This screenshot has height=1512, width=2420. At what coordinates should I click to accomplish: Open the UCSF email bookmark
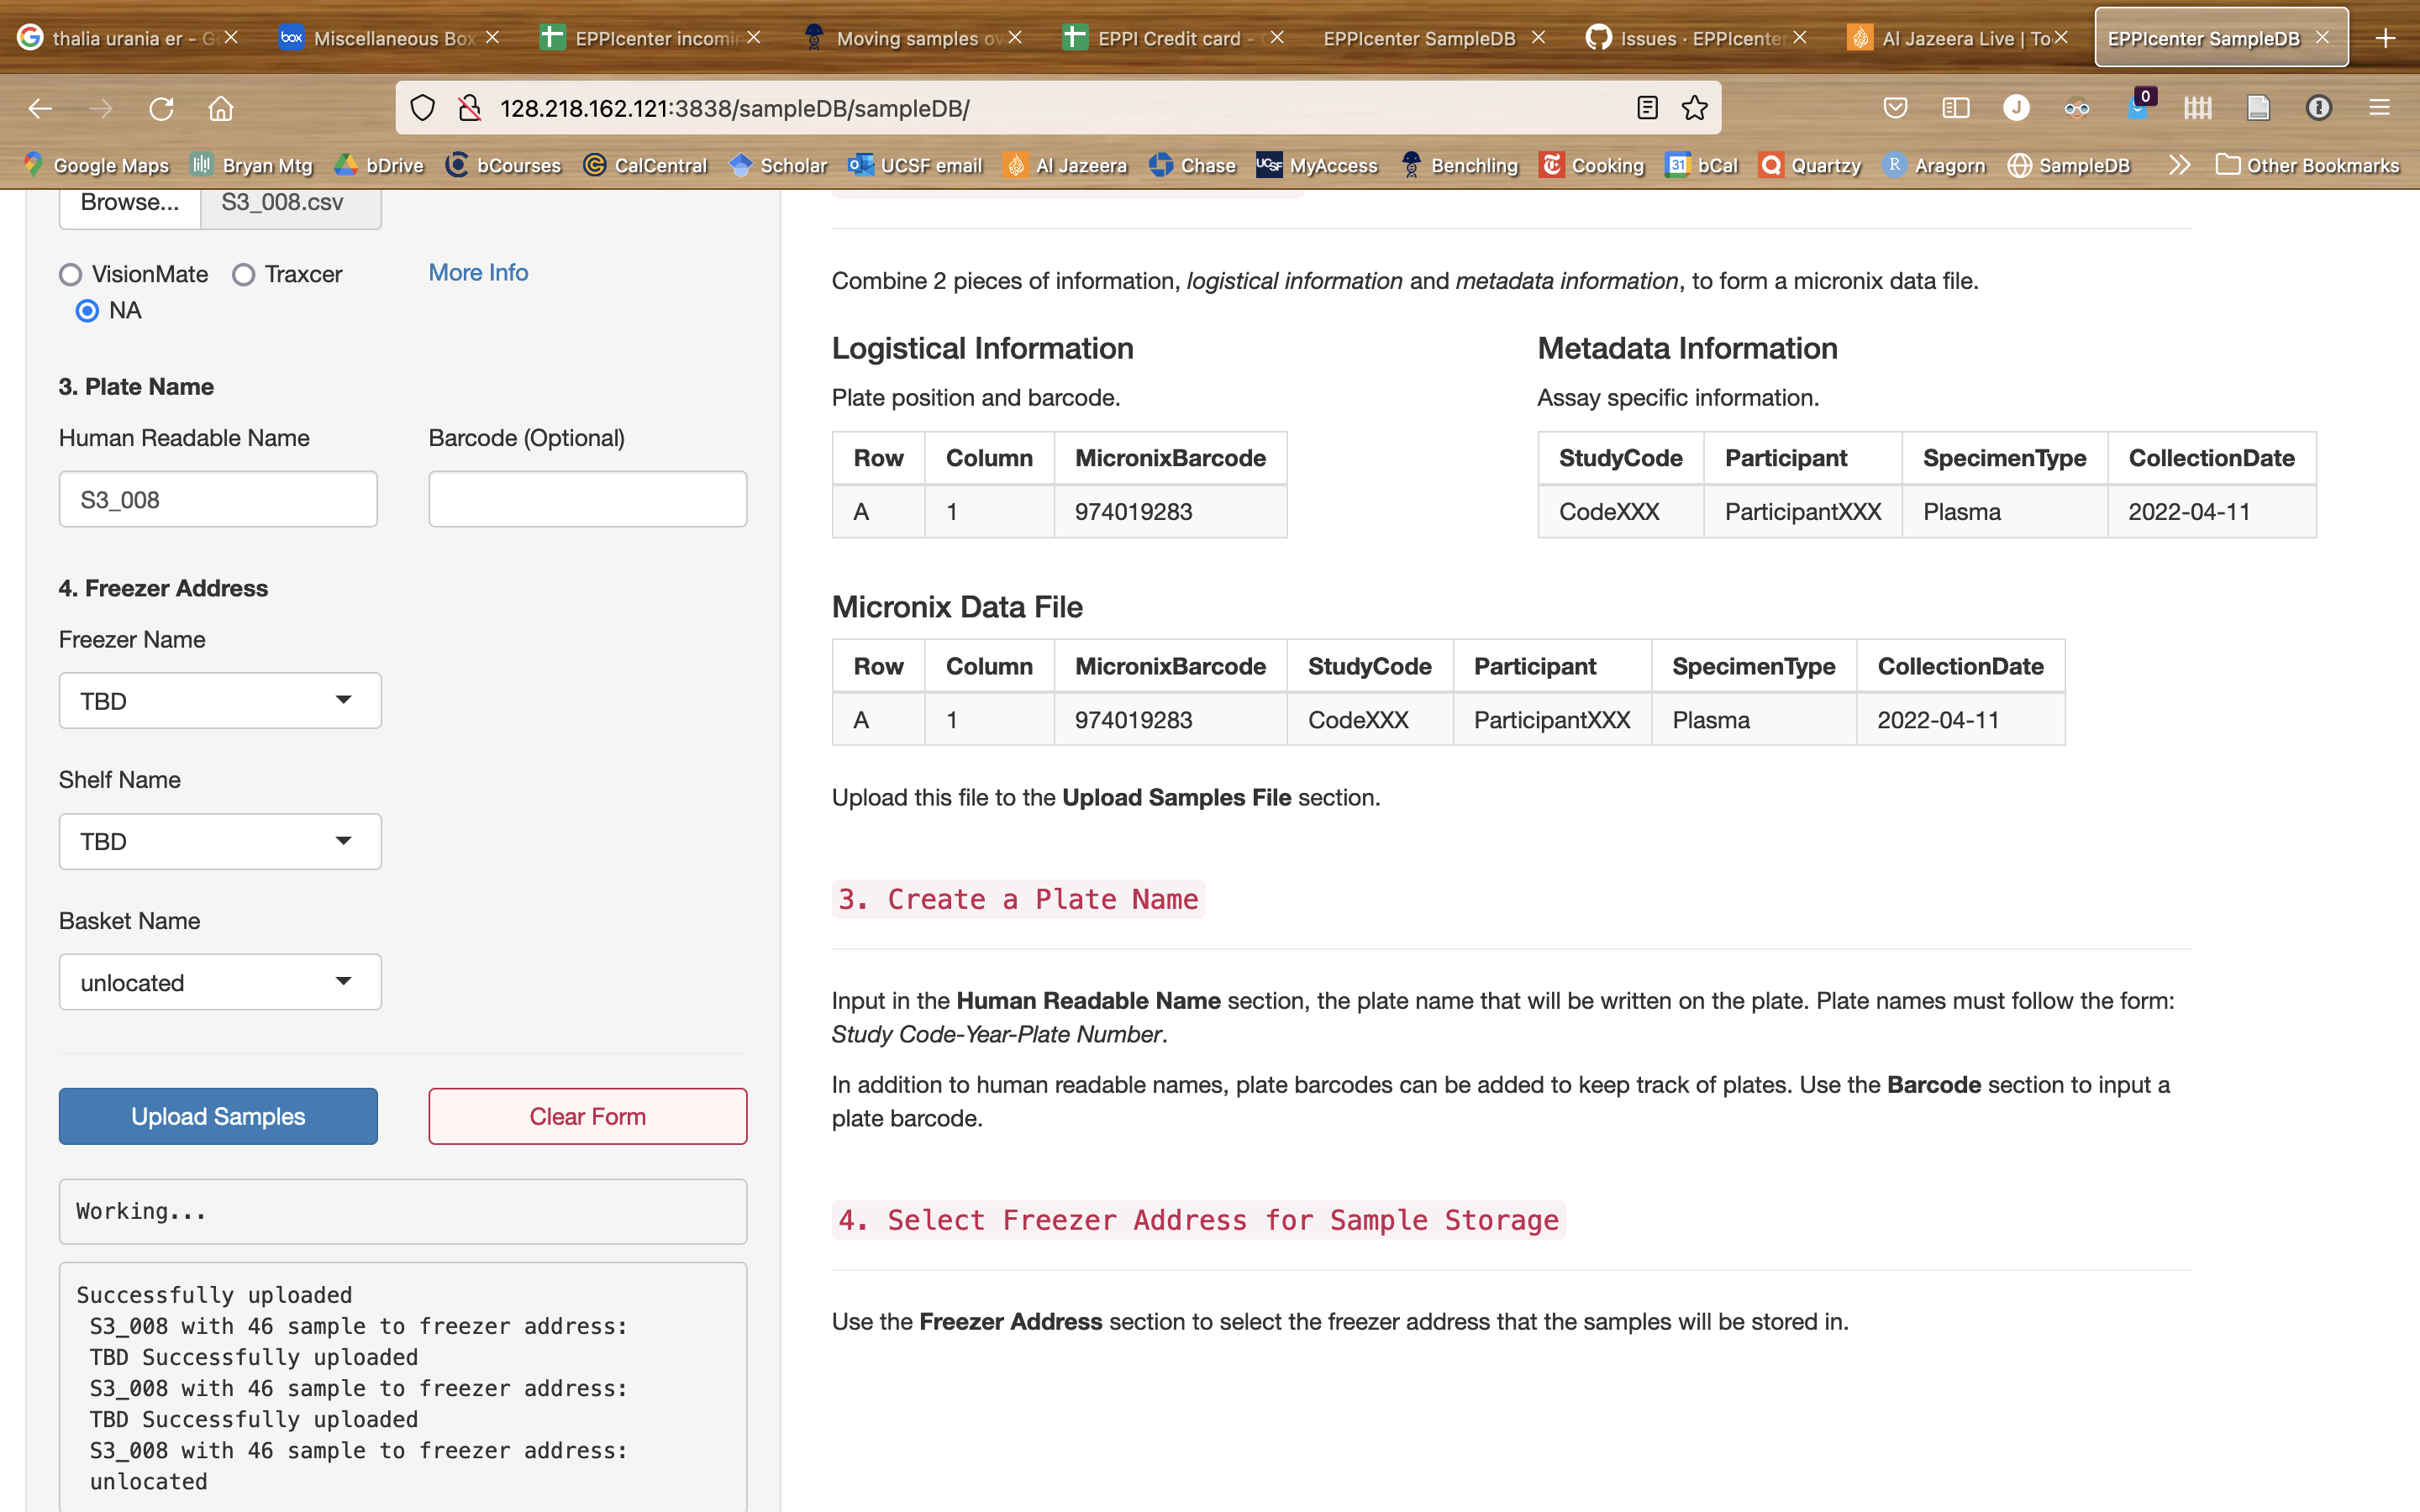[x=929, y=165]
